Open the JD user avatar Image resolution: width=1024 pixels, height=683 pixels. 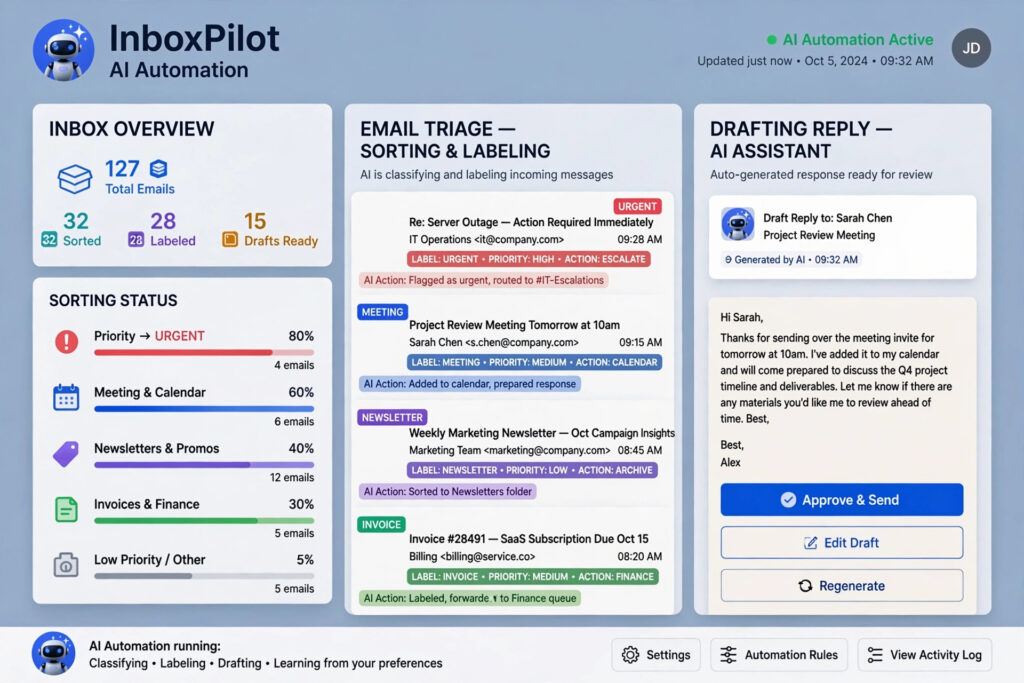point(970,48)
